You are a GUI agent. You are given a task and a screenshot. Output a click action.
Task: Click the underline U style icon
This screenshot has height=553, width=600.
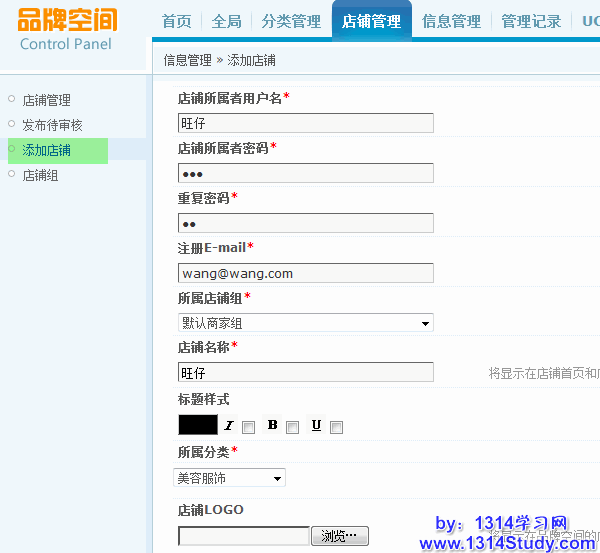point(316,425)
